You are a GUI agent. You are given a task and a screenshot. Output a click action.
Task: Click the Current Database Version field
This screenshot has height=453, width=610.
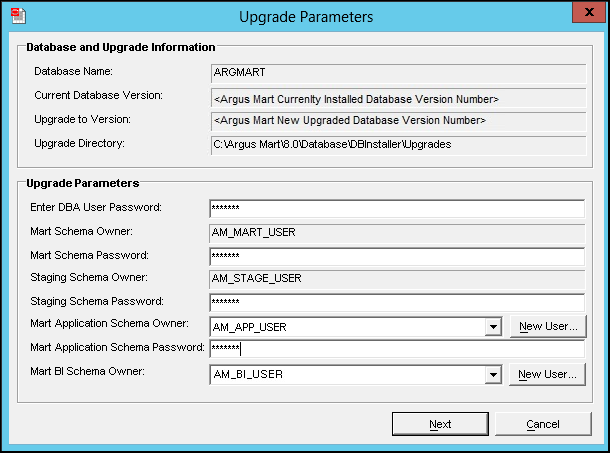[398, 98]
